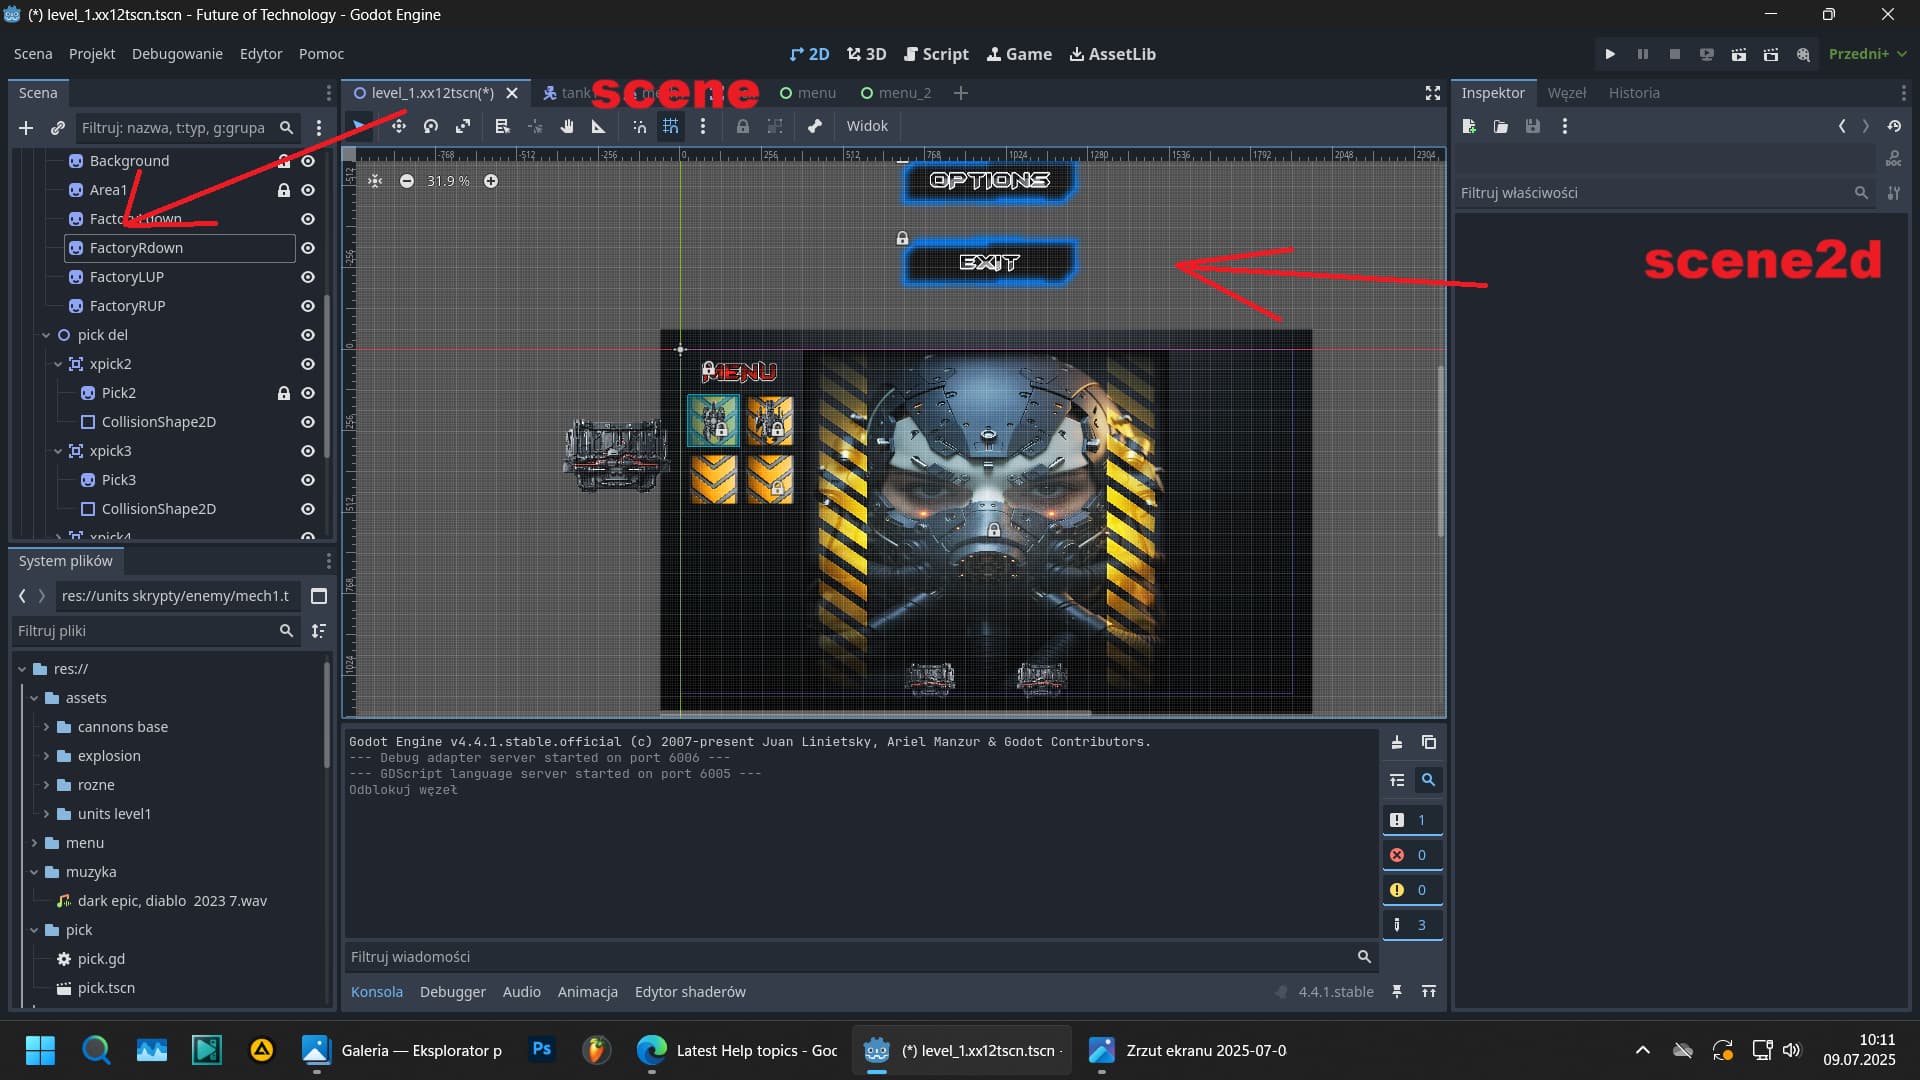The height and width of the screenshot is (1080, 1920).
Task: Open Inspector object history icon
Action: (x=1894, y=126)
